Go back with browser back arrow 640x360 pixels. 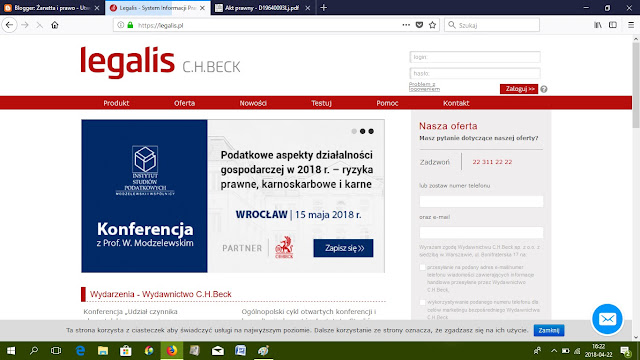pos(9,25)
